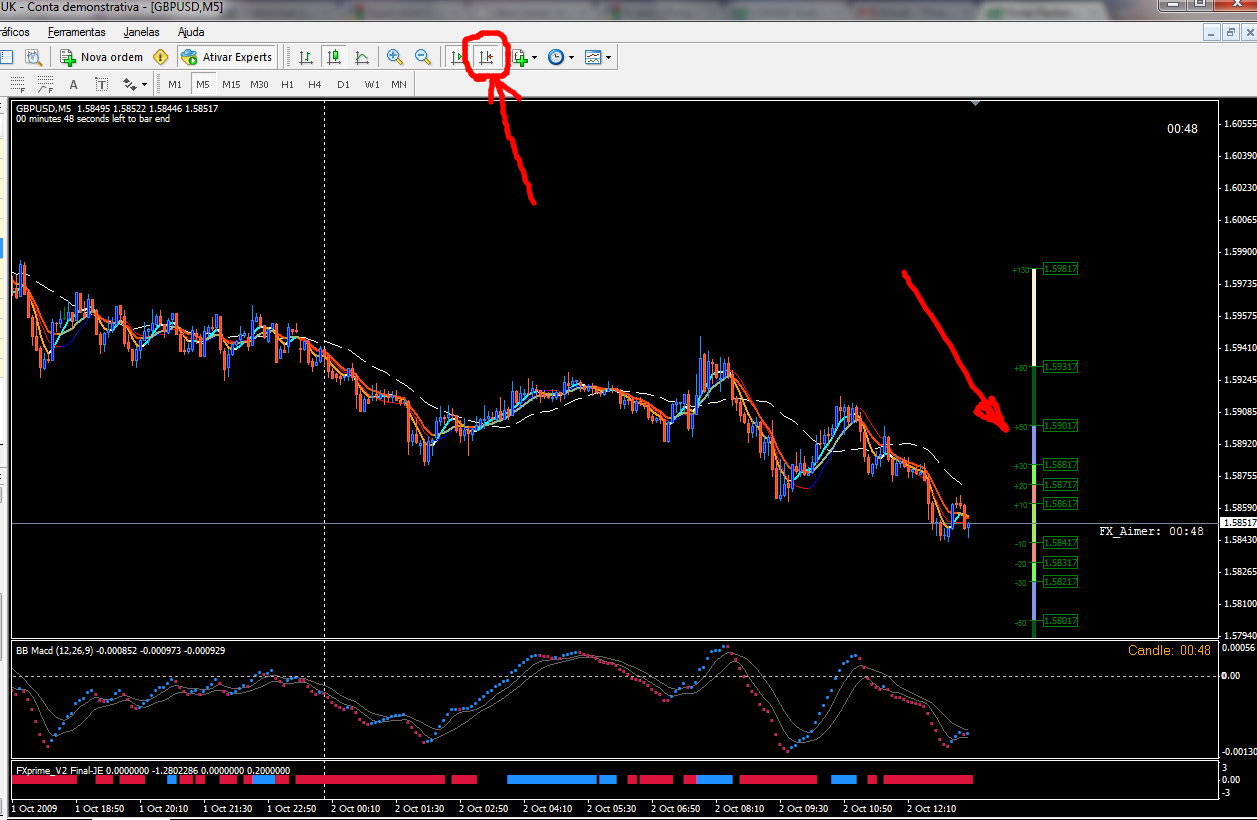Zoom out of the chart
The height and width of the screenshot is (820, 1257).
423,57
